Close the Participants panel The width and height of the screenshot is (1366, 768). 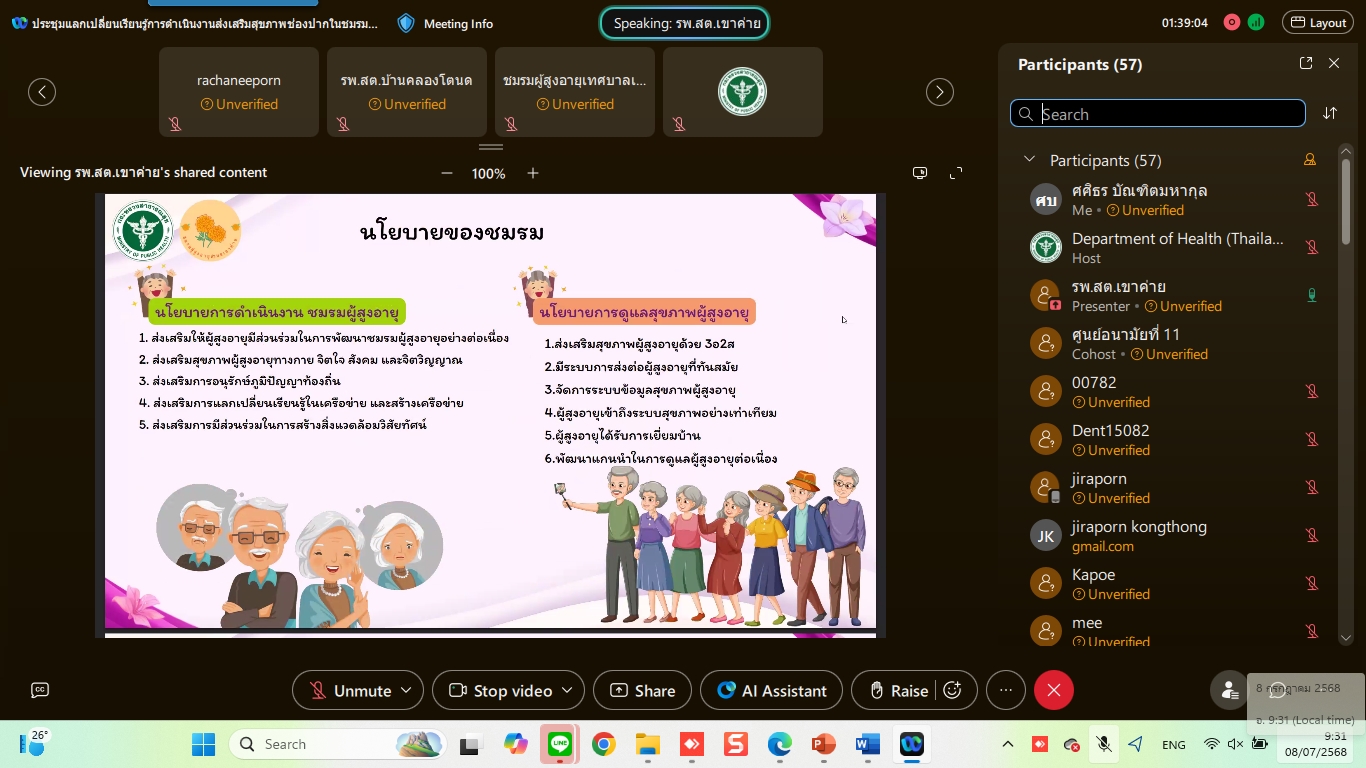click(1334, 63)
